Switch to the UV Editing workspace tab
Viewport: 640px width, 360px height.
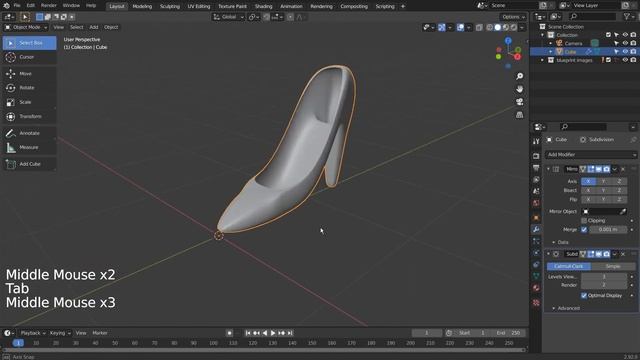click(199, 7)
